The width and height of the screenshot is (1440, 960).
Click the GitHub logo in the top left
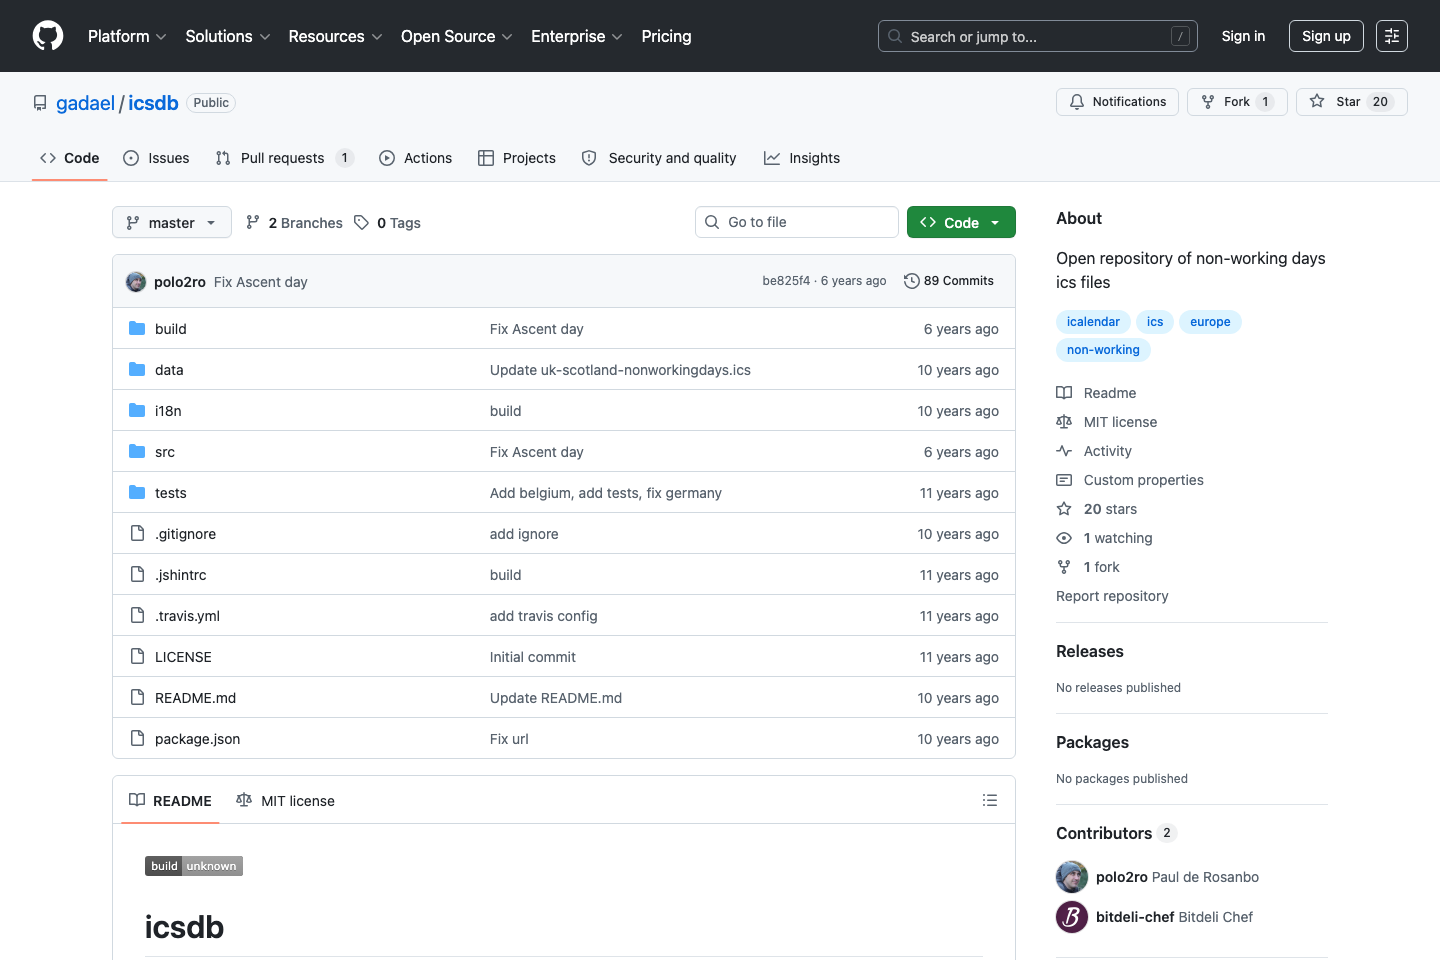(47, 36)
